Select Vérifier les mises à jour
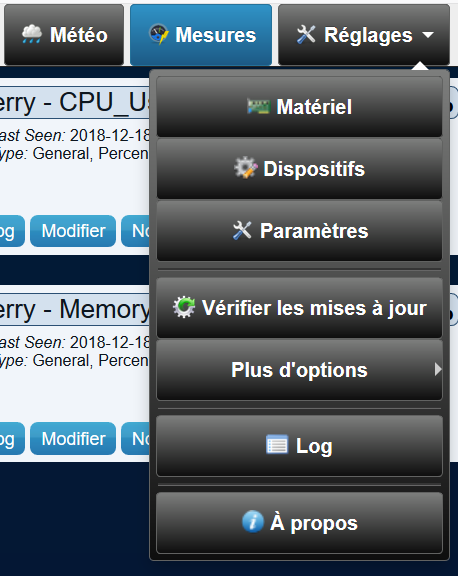Viewport: 458px width, 576px height. [299, 308]
